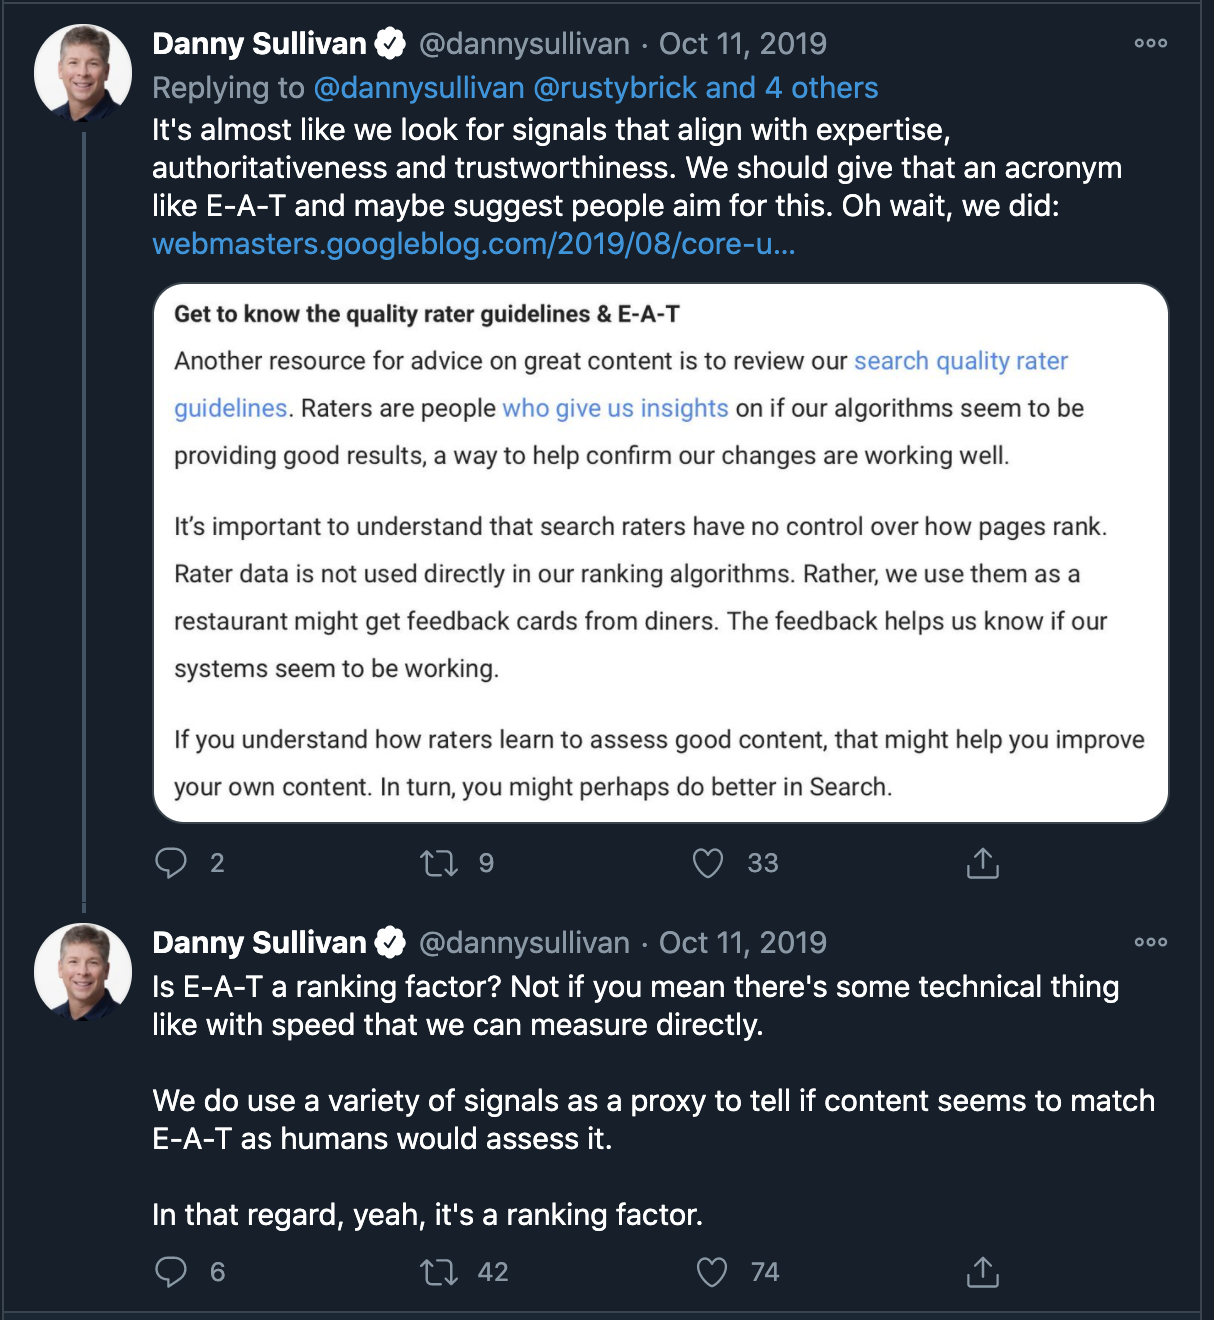This screenshot has height=1320, width=1214.
Task: Click the retweet icon showing 9 retweets
Action: click(438, 862)
